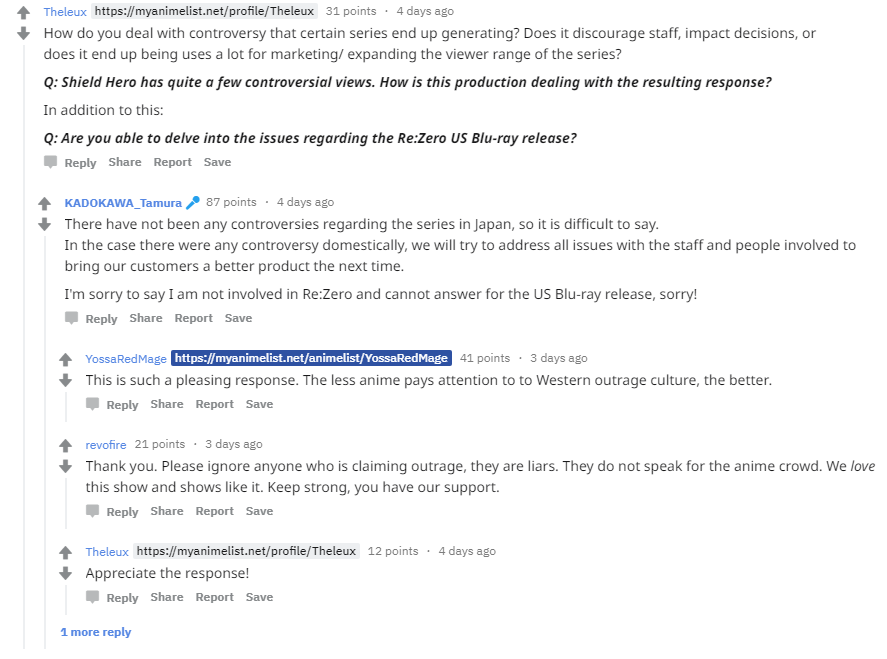Click reply speech bubble icon under revofire's comment

[92, 511]
